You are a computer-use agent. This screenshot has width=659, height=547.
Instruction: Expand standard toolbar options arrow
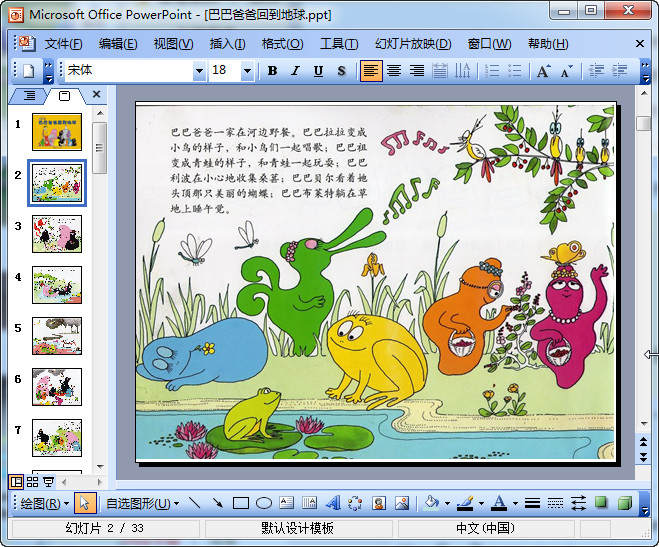tap(49, 71)
